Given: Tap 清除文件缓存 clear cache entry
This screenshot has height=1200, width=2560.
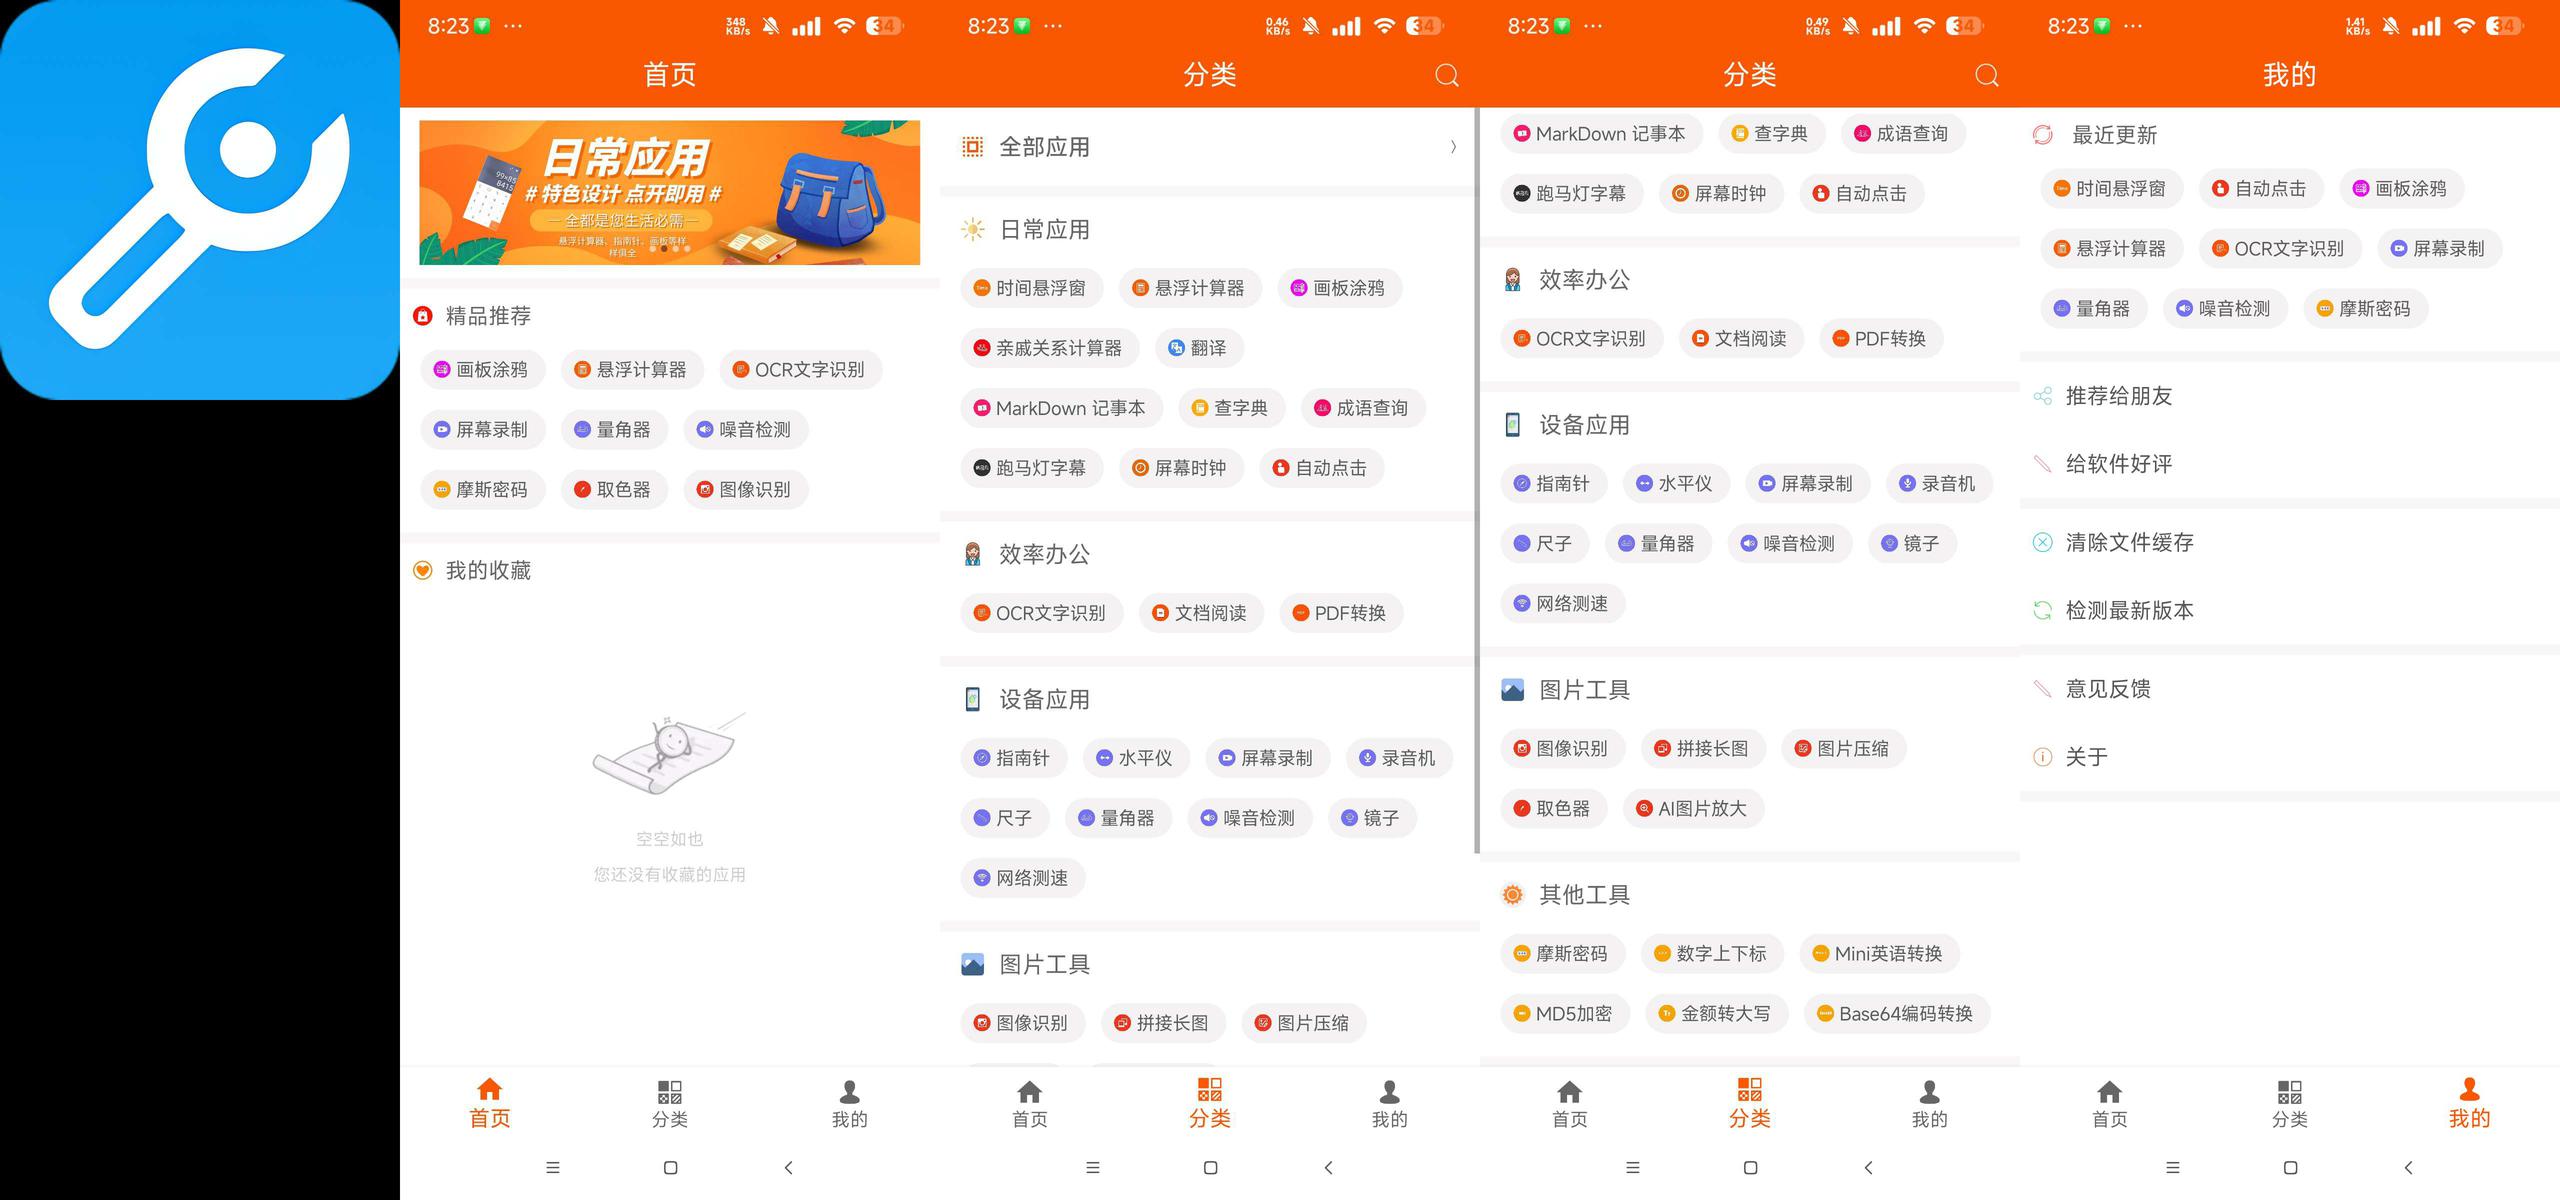Looking at the screenshot, I should 2129,542.
